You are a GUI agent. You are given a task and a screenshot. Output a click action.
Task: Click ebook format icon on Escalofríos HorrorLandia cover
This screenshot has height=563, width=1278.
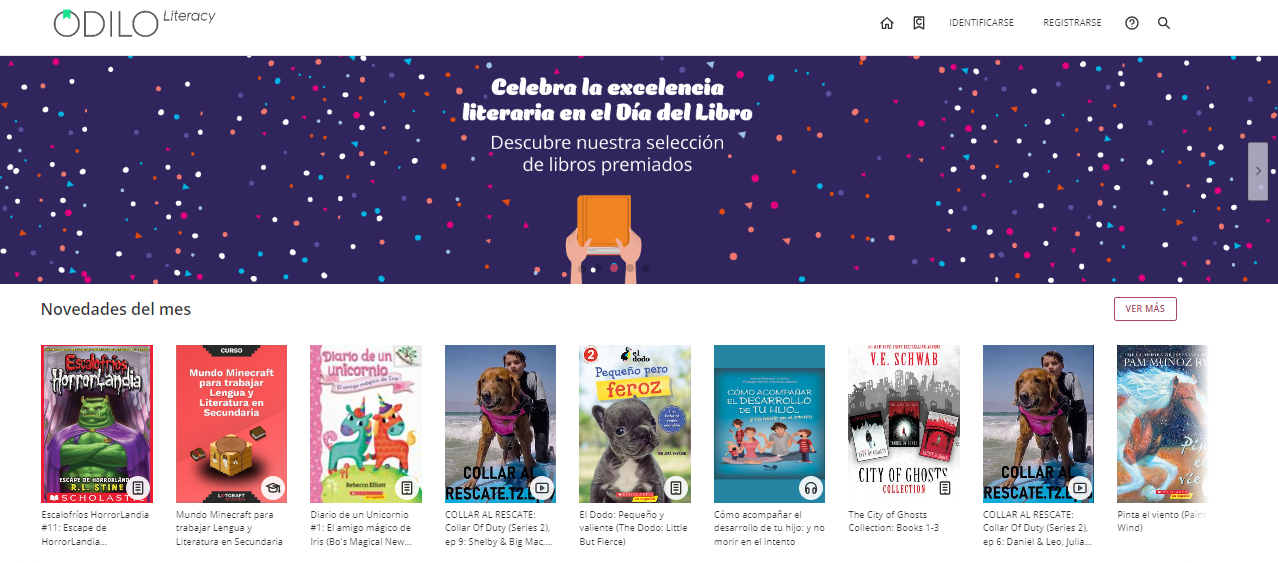[138, 488]
